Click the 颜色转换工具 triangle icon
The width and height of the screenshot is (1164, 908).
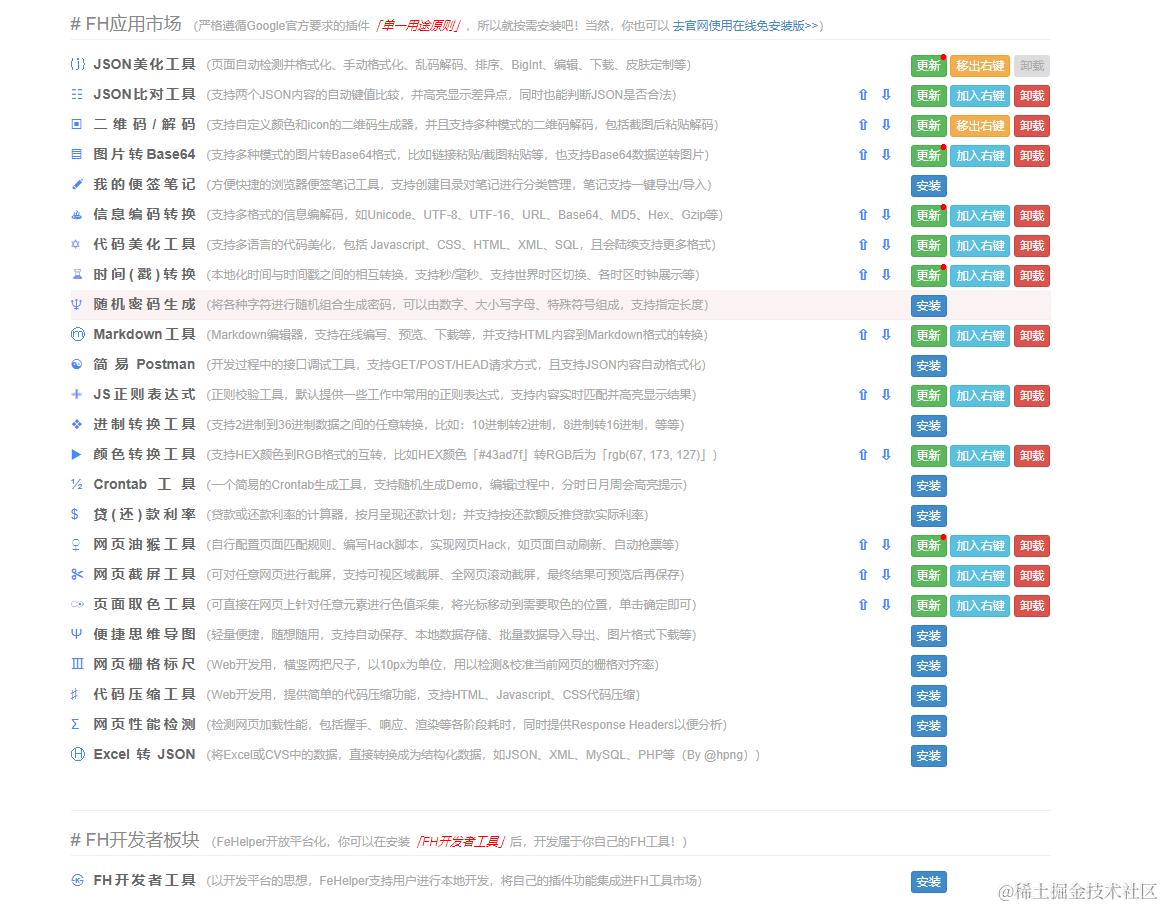[x=76, y=454]
